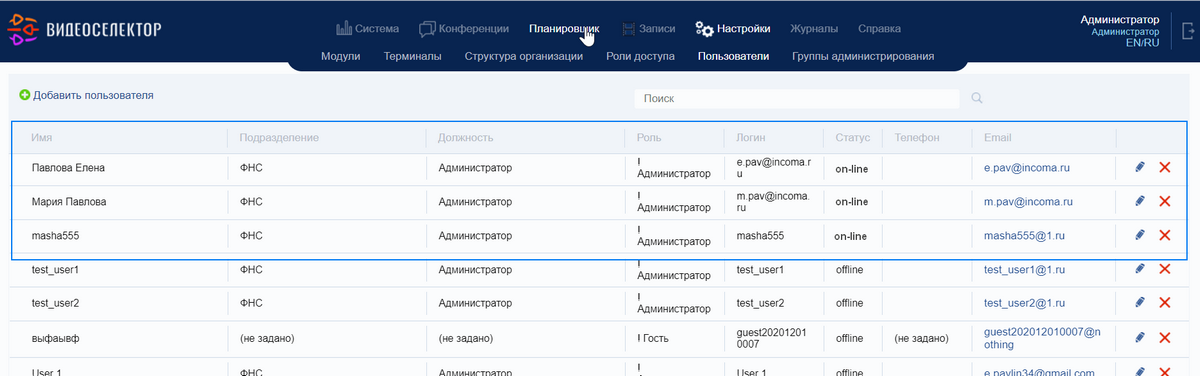Switch to the Терминалы tab
The image size is (1200, 376).
(x=412, y=56)
